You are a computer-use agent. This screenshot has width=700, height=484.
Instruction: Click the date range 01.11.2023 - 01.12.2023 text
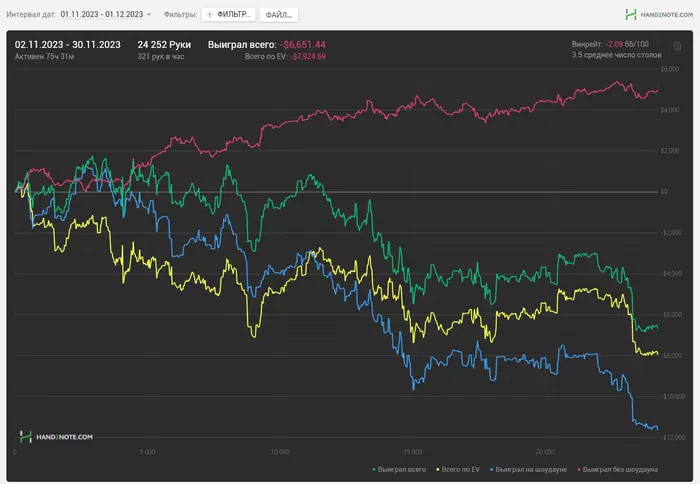[x=101, y=15]
